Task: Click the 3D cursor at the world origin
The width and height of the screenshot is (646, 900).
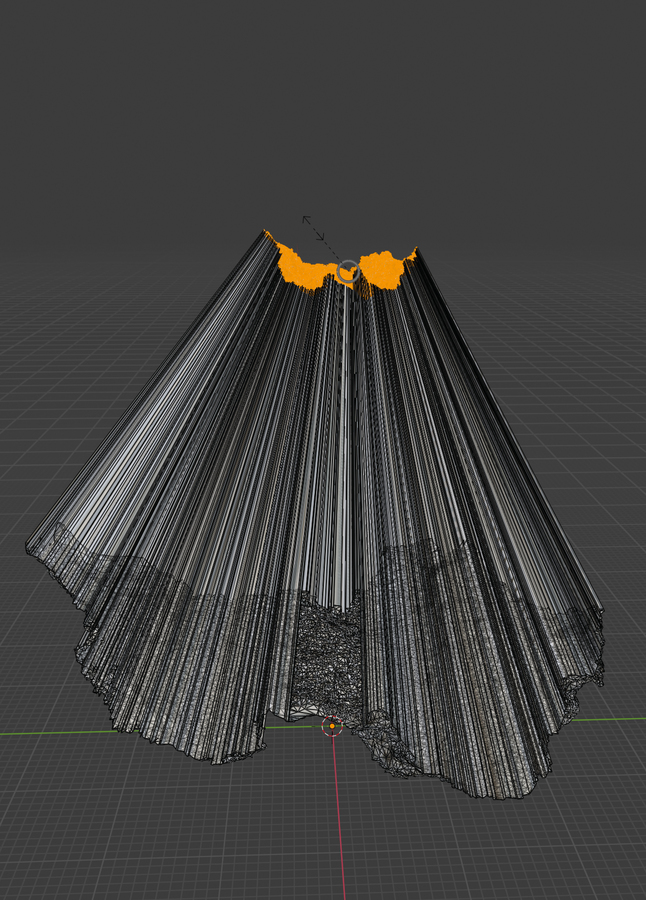Action: point(332,726)
